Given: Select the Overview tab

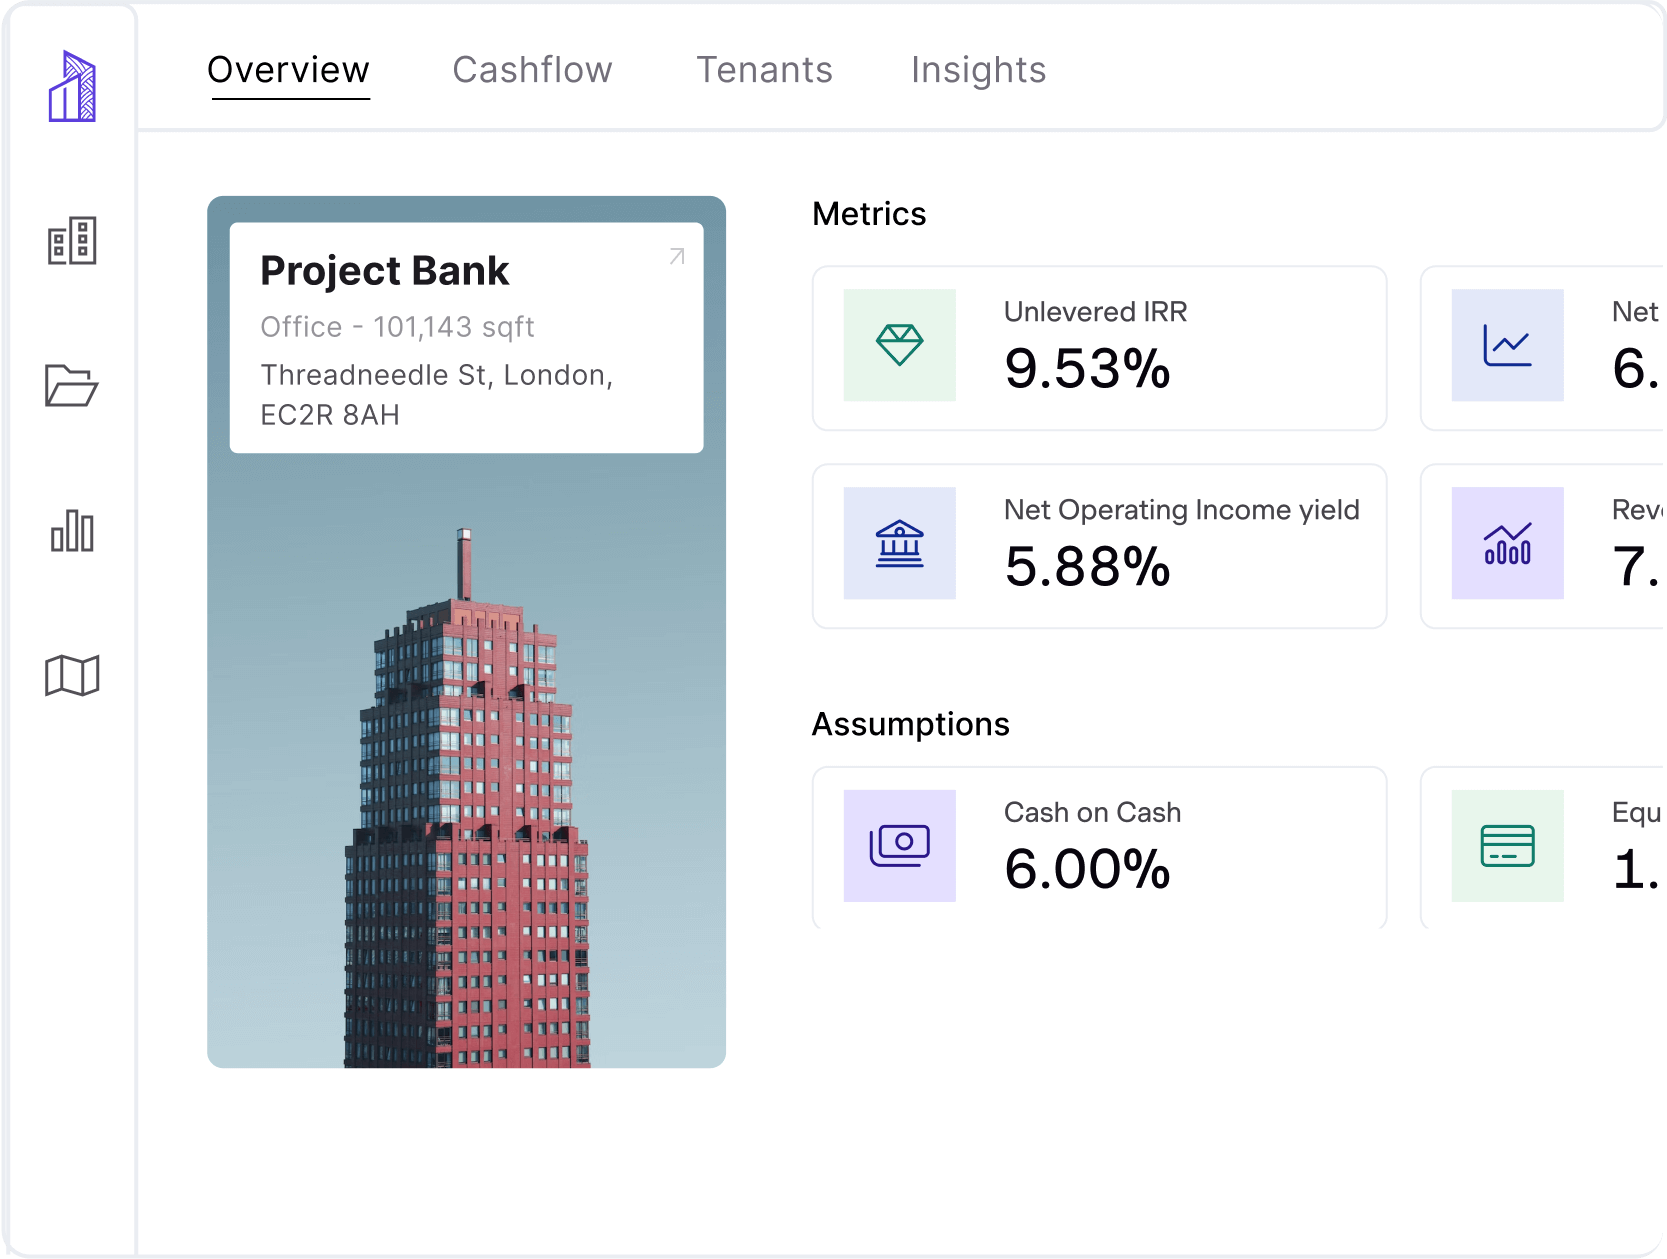Looking at the screenshot, I should pyautogui.click(x=289, y=70).
